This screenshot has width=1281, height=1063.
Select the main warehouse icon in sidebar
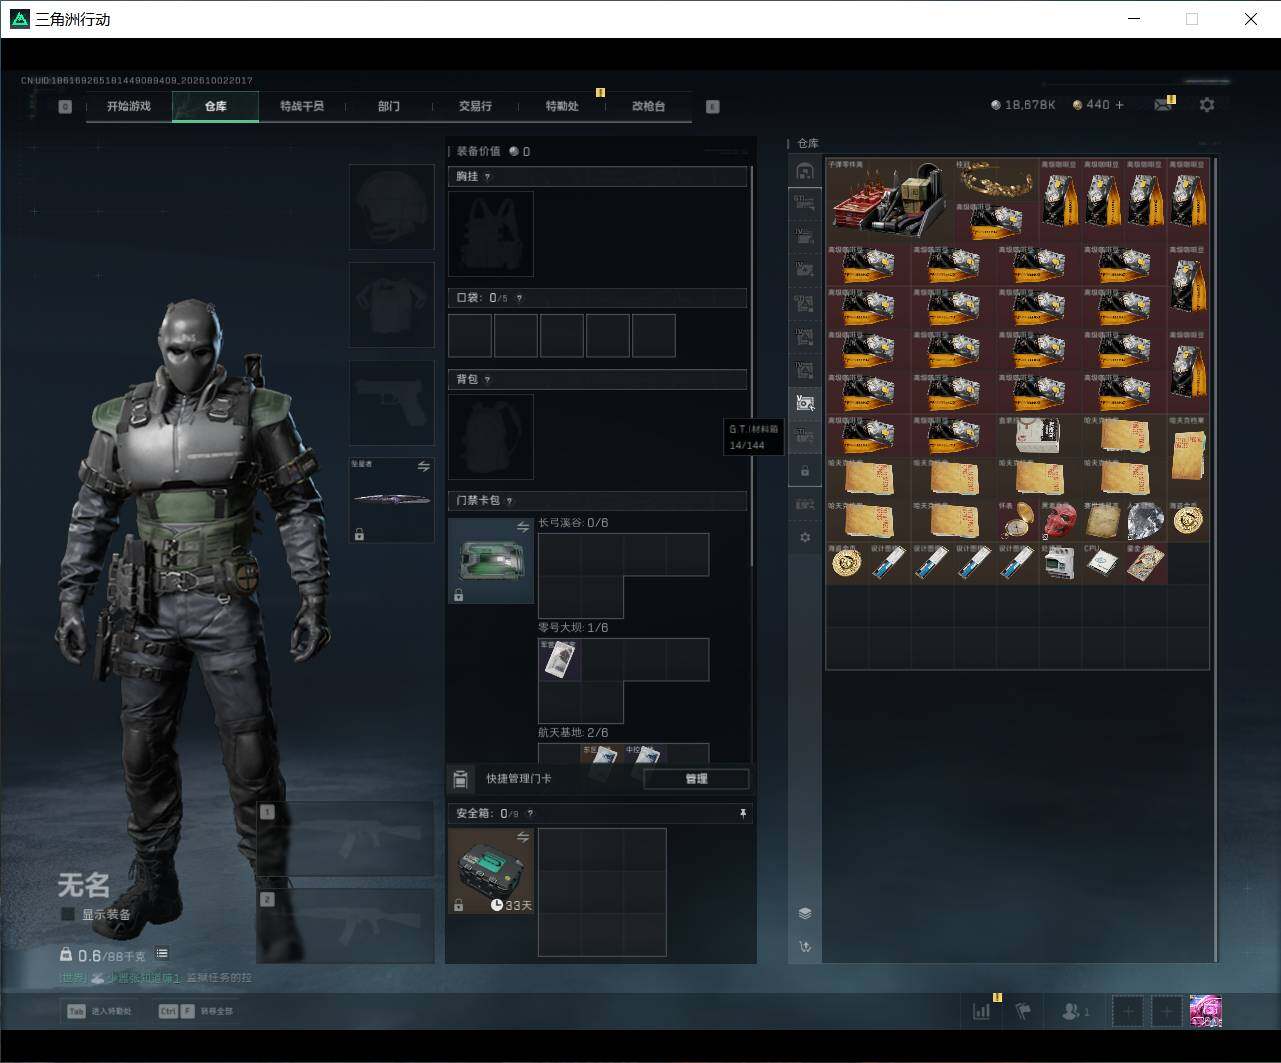tap(804, 171)
